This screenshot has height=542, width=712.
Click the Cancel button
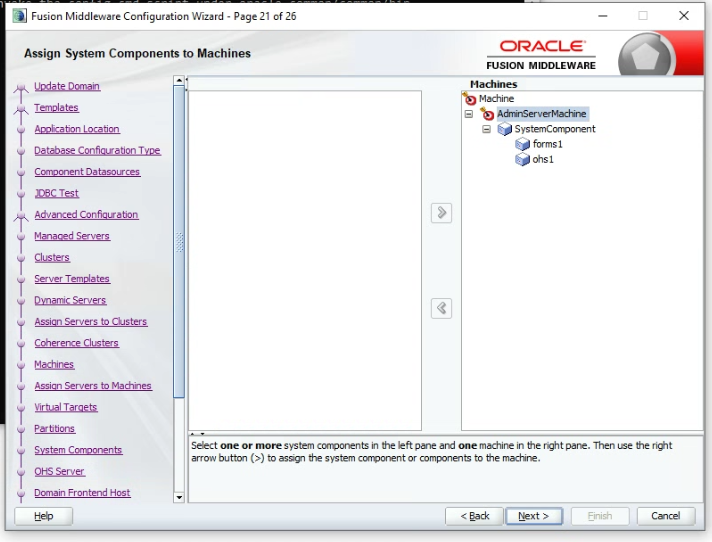click(666, 516)
